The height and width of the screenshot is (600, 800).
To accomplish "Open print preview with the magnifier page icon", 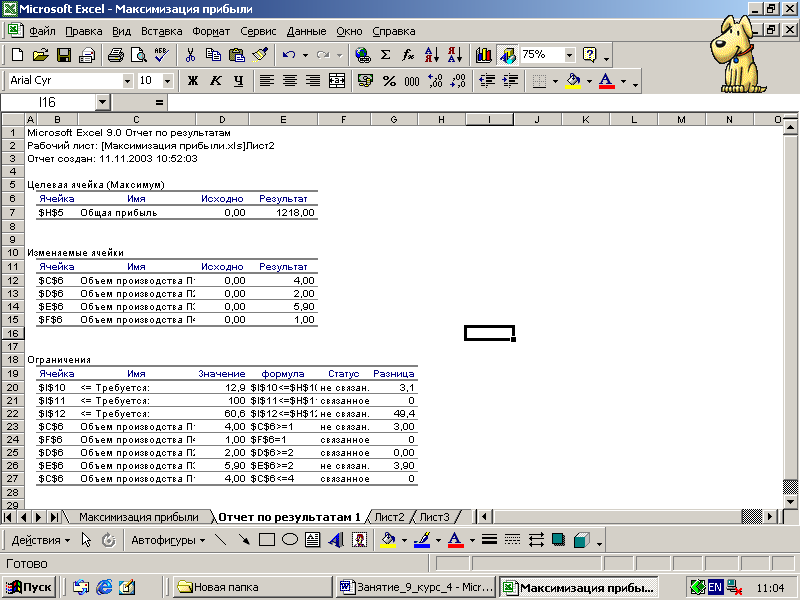I will 139,55.
